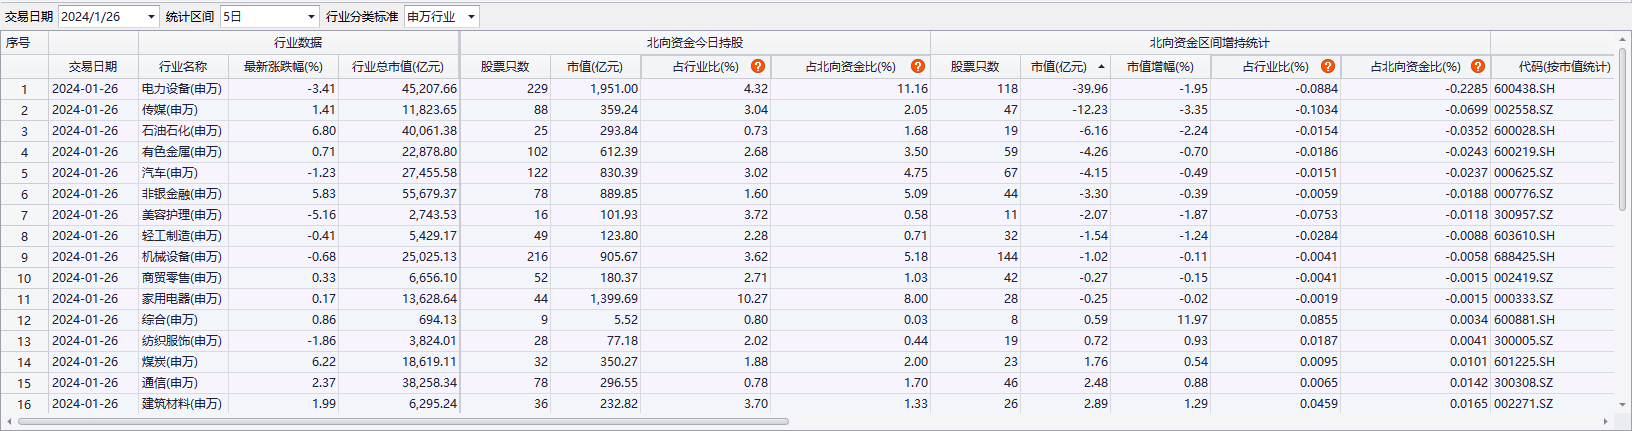Open the 行业分类标准 申万行业 dropdown
Viewport: 1632px width, 431px height.
(471, 17)
